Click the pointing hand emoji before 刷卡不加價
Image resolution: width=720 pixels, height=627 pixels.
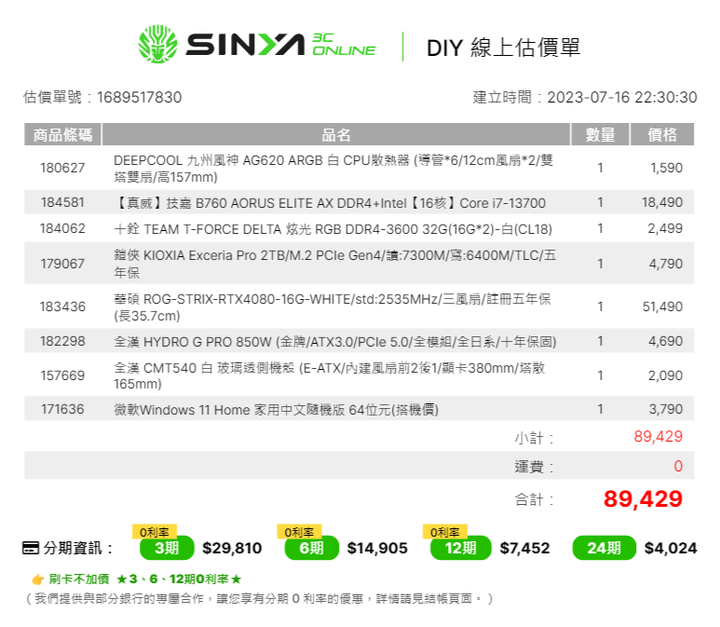[x=38, y=580]
